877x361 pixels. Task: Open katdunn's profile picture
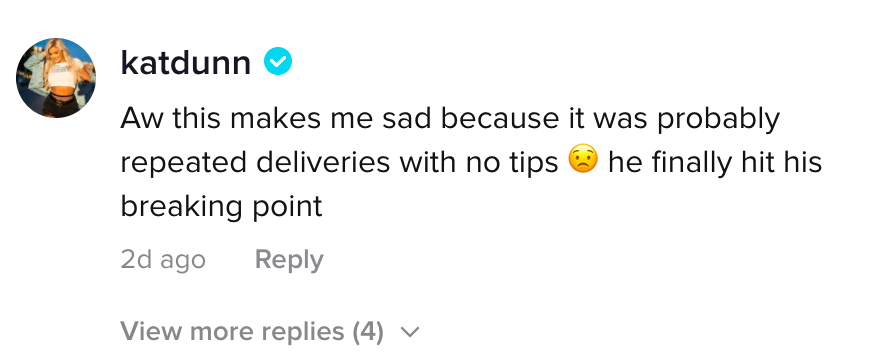(56, 78)
